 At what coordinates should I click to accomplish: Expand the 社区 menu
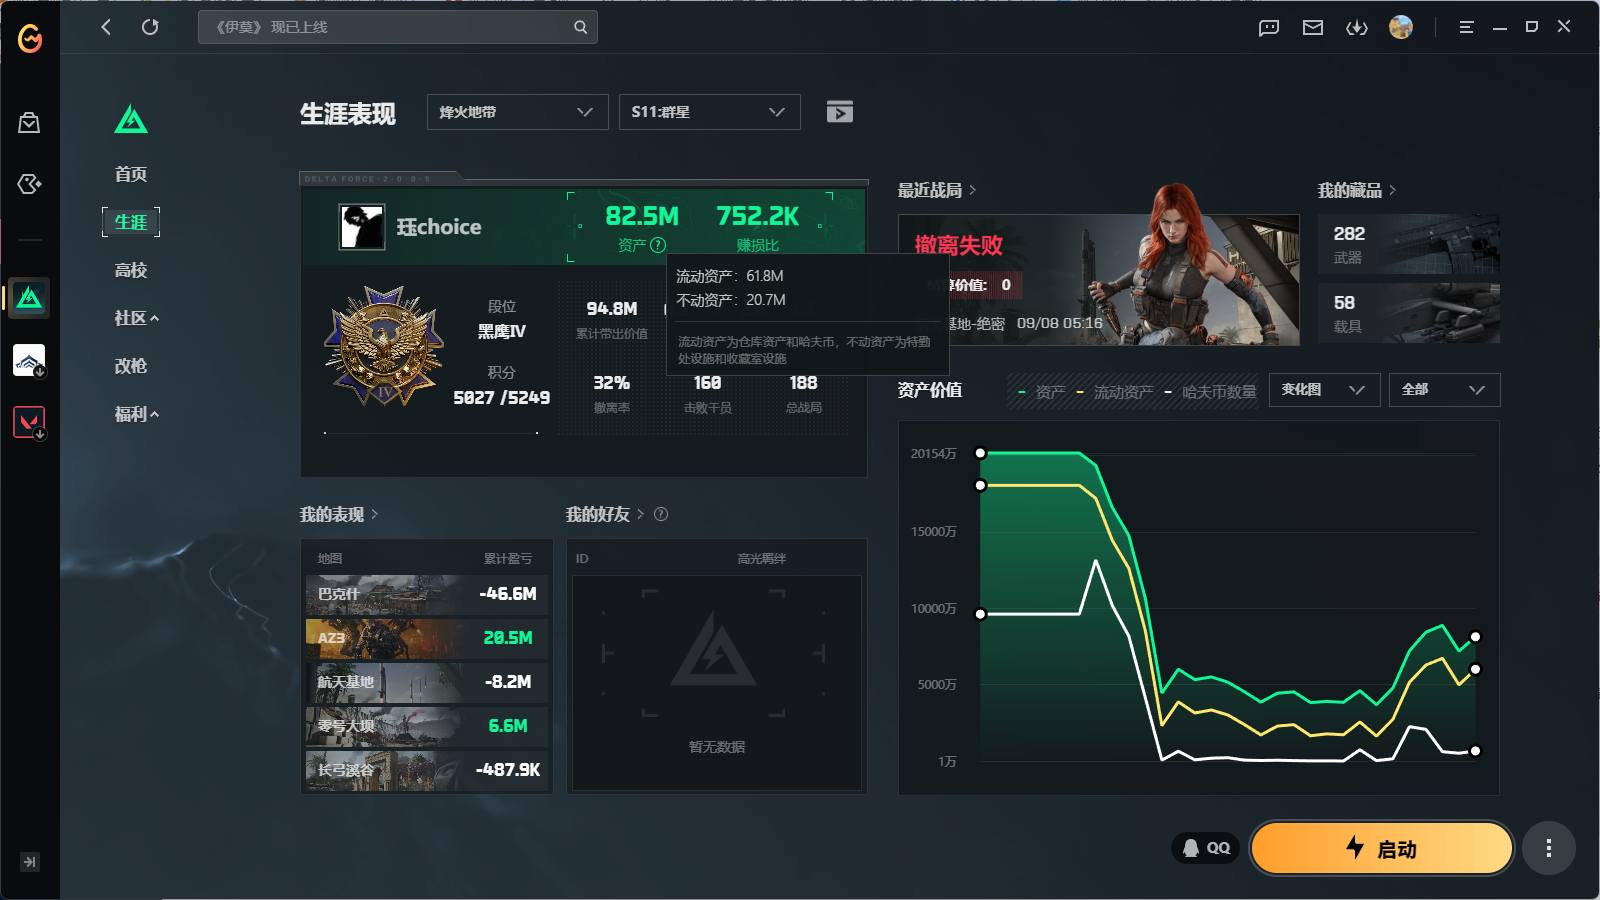tap(136, 318)
